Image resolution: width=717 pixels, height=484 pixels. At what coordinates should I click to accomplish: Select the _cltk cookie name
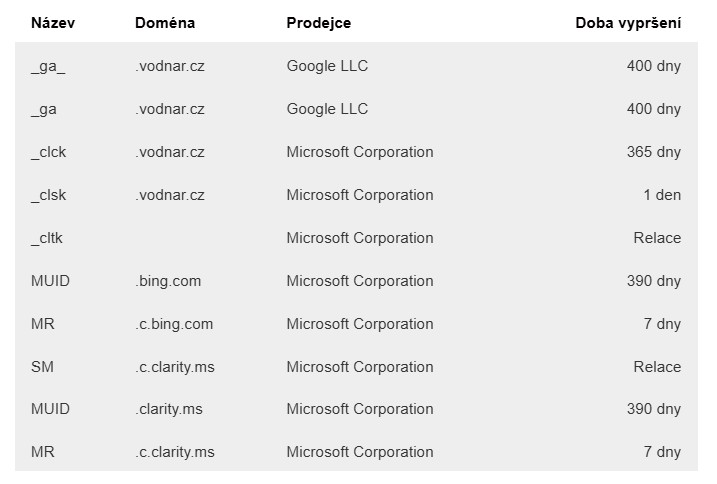[47, 238]
